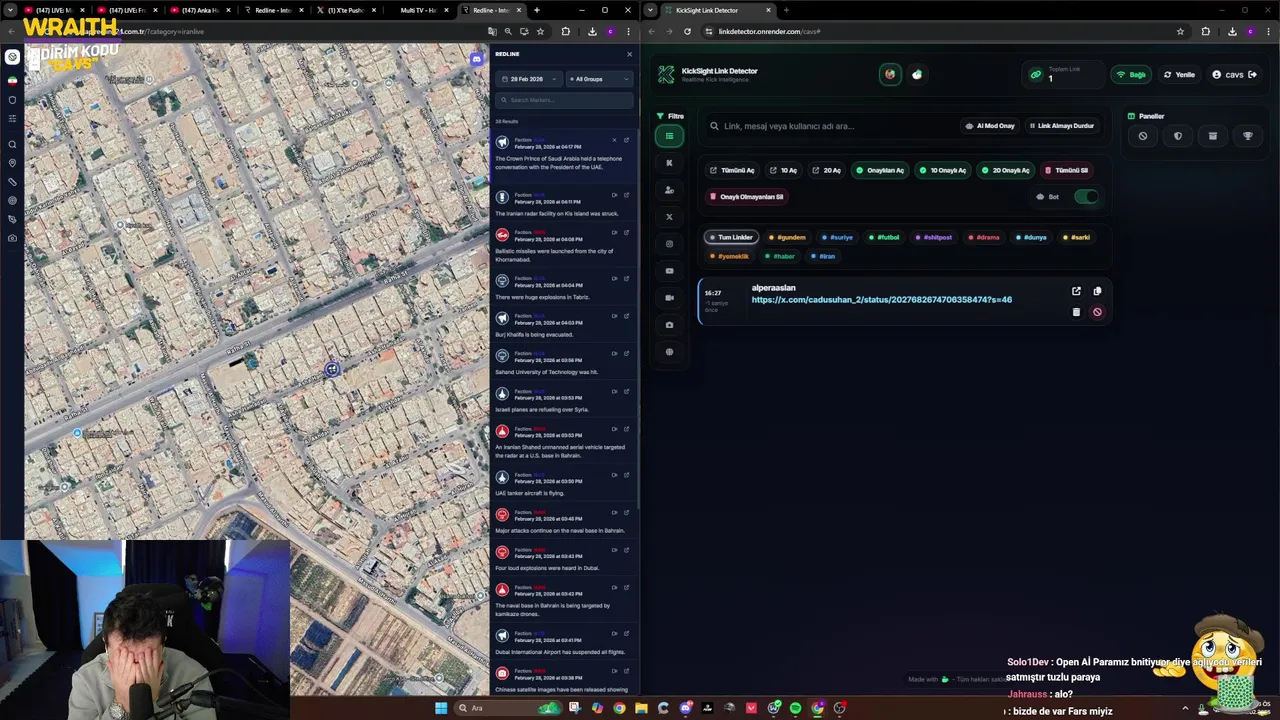Open the banned panel icon under Paneller
The width and height of the screenshot is (1280, 720).
(1143, 136)
